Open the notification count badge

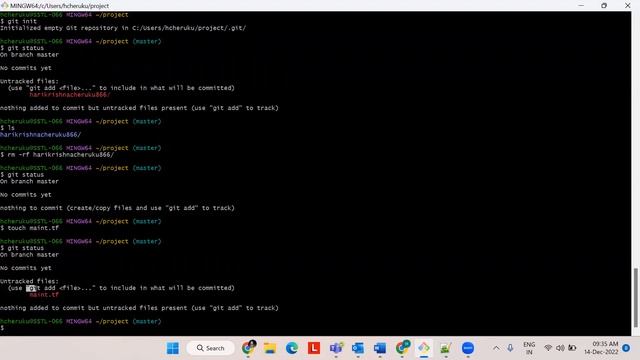[626, 348]
